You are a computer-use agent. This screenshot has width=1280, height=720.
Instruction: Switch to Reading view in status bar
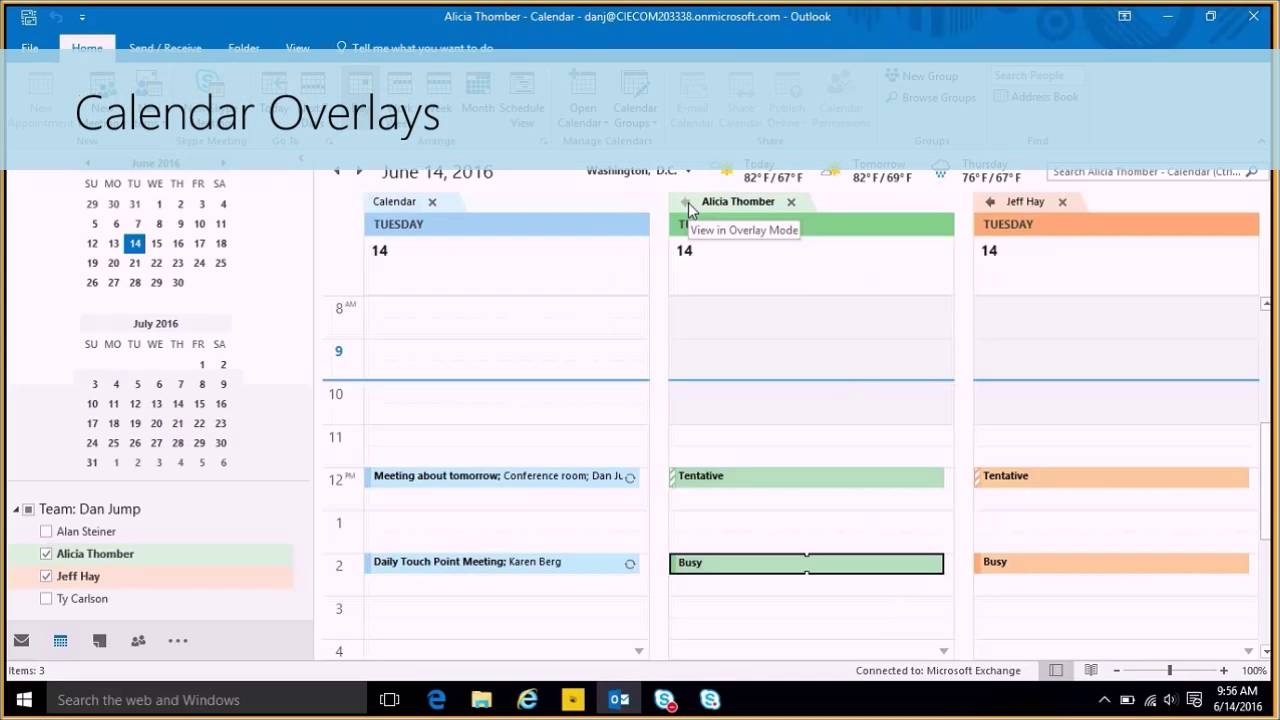(x=1091, y=670)
